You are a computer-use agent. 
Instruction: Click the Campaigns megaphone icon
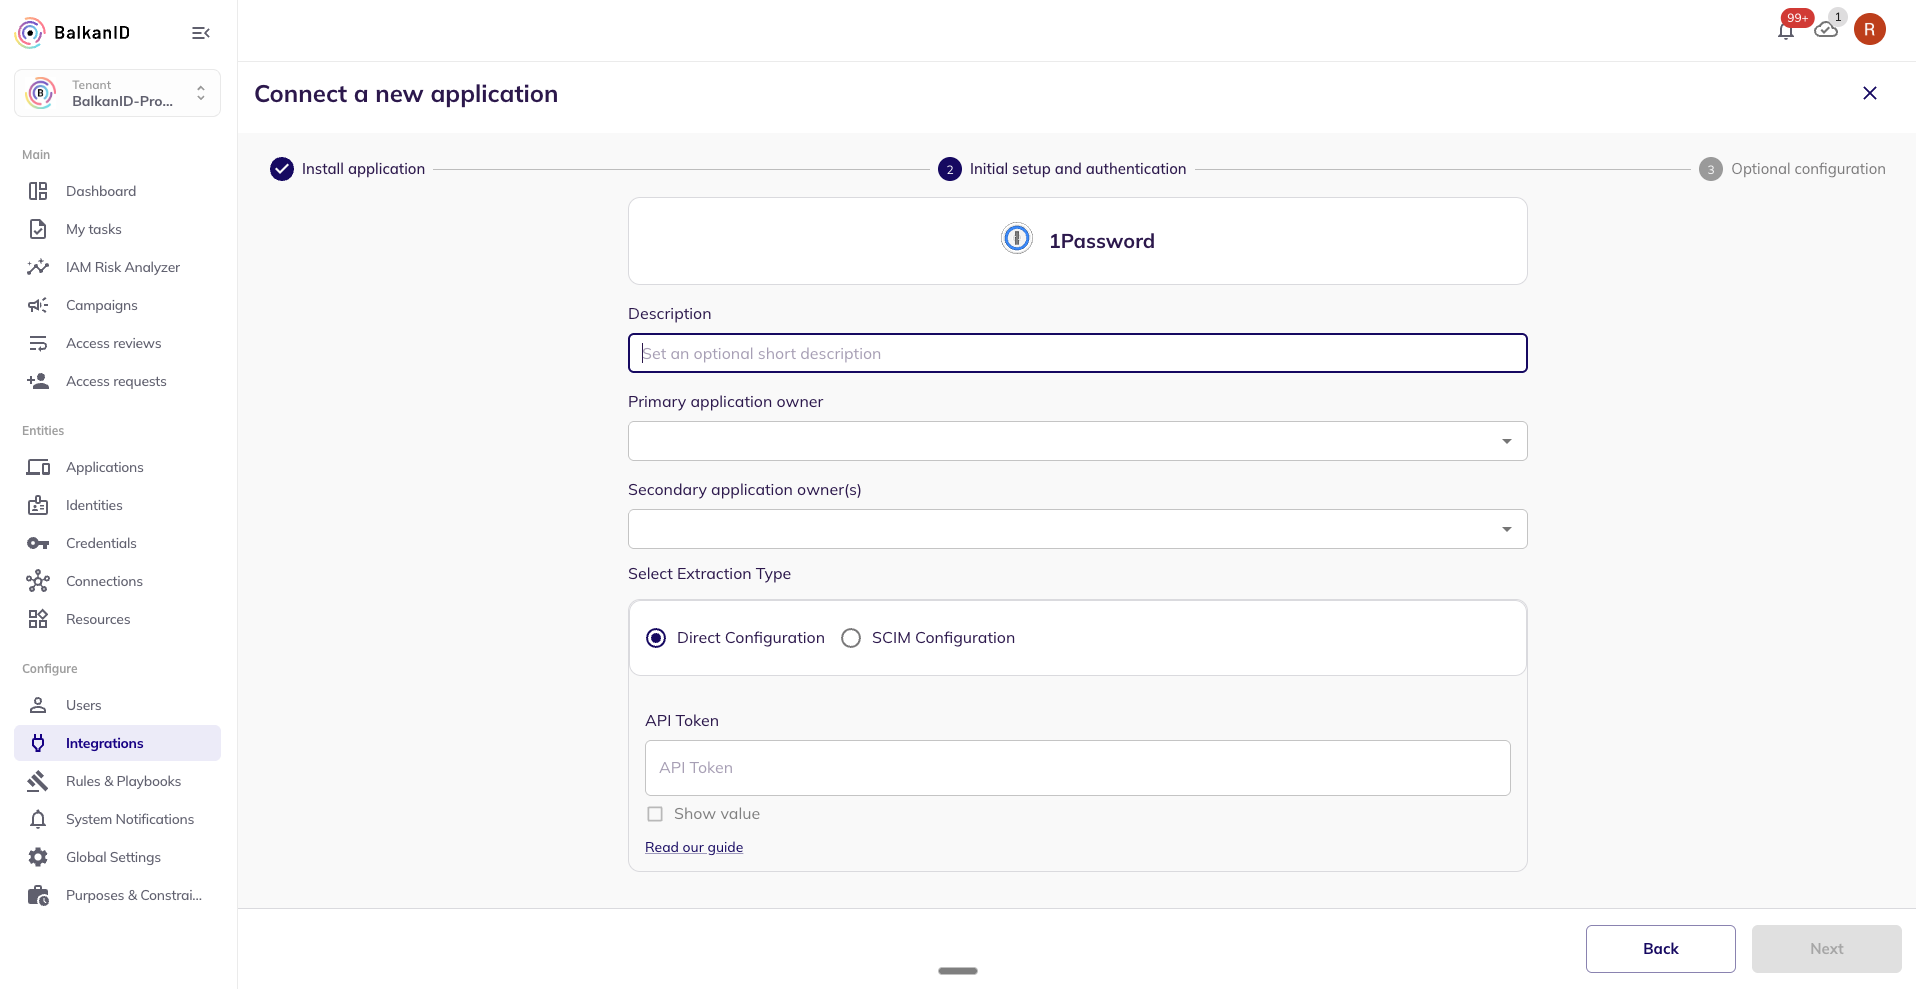[38, 305]
